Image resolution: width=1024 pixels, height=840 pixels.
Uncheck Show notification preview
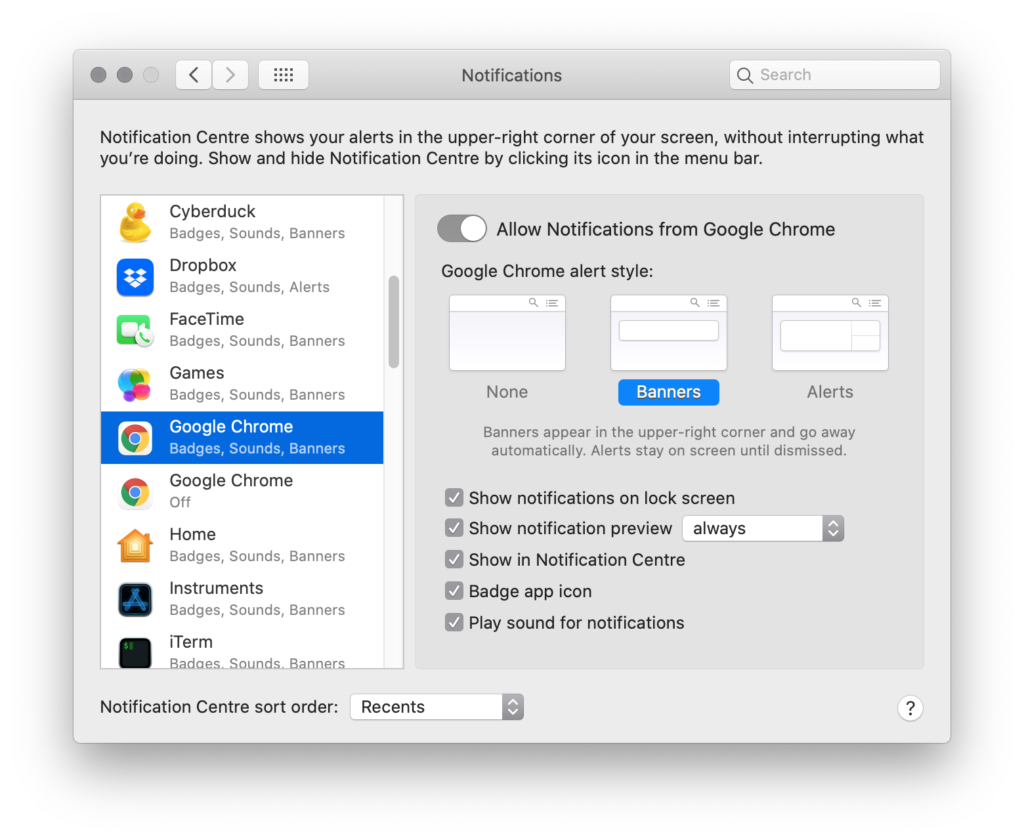(454, 528)
